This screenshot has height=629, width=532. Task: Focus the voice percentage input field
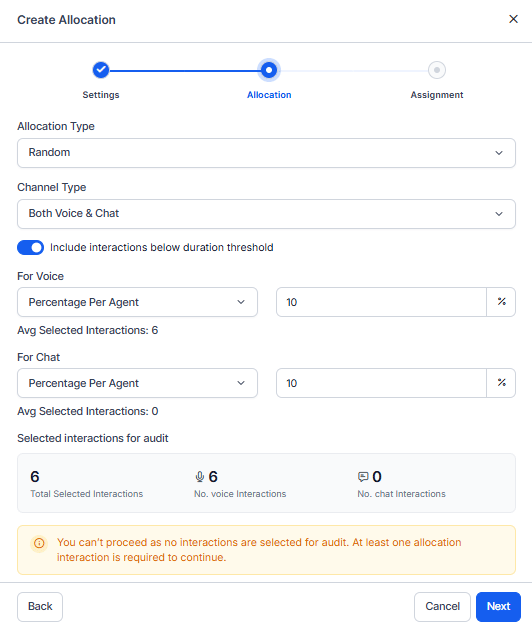point(381,302)
